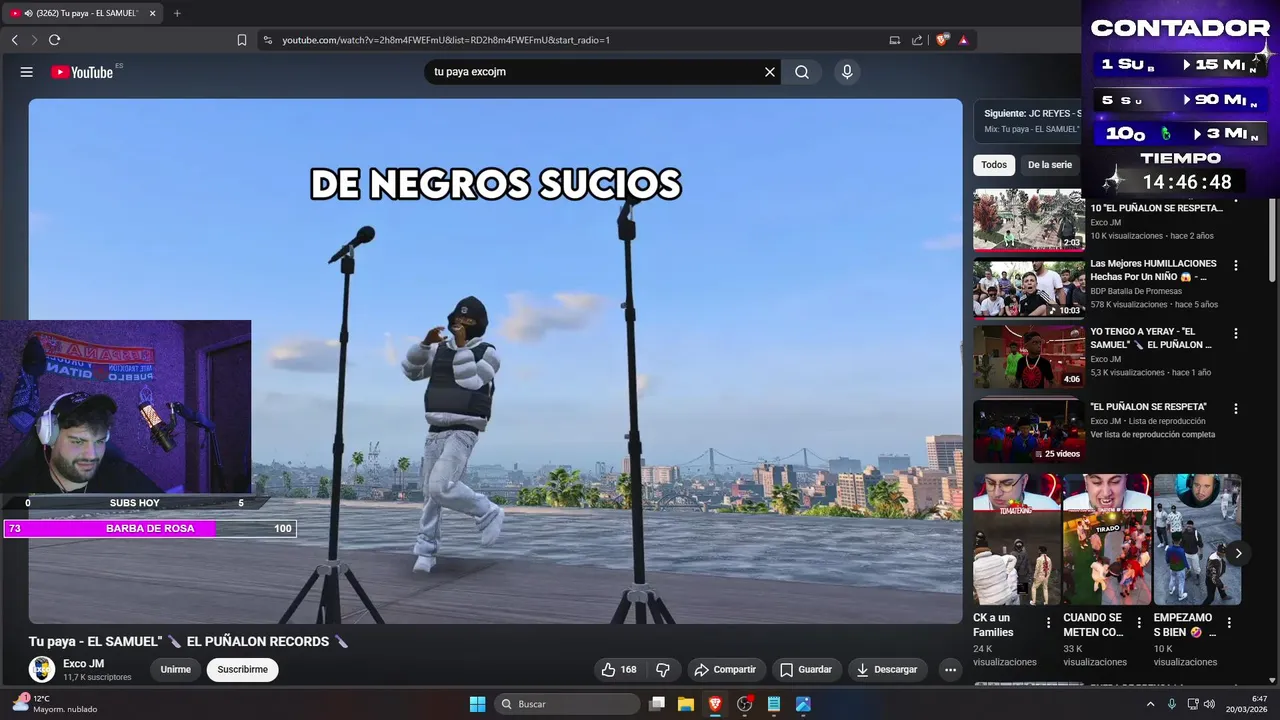
Task: Open options for 'Las Mejores HUMILLACIONES' video
Action: (x=1236, y=265)
